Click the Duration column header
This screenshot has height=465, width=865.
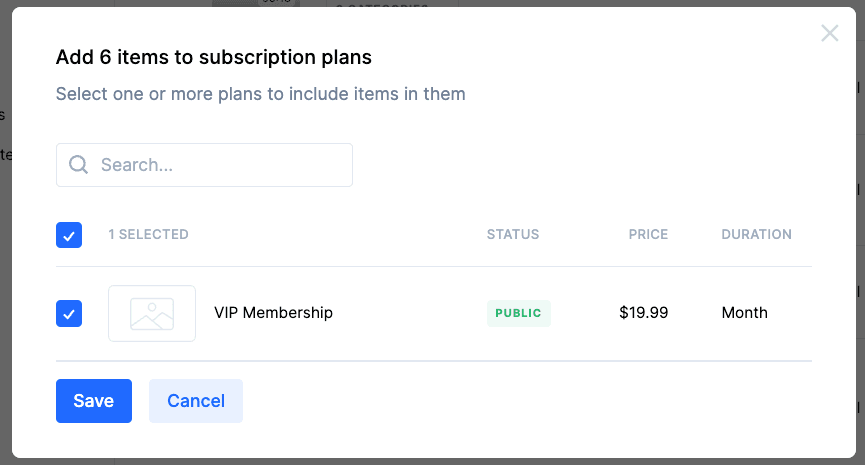[756, 235]
